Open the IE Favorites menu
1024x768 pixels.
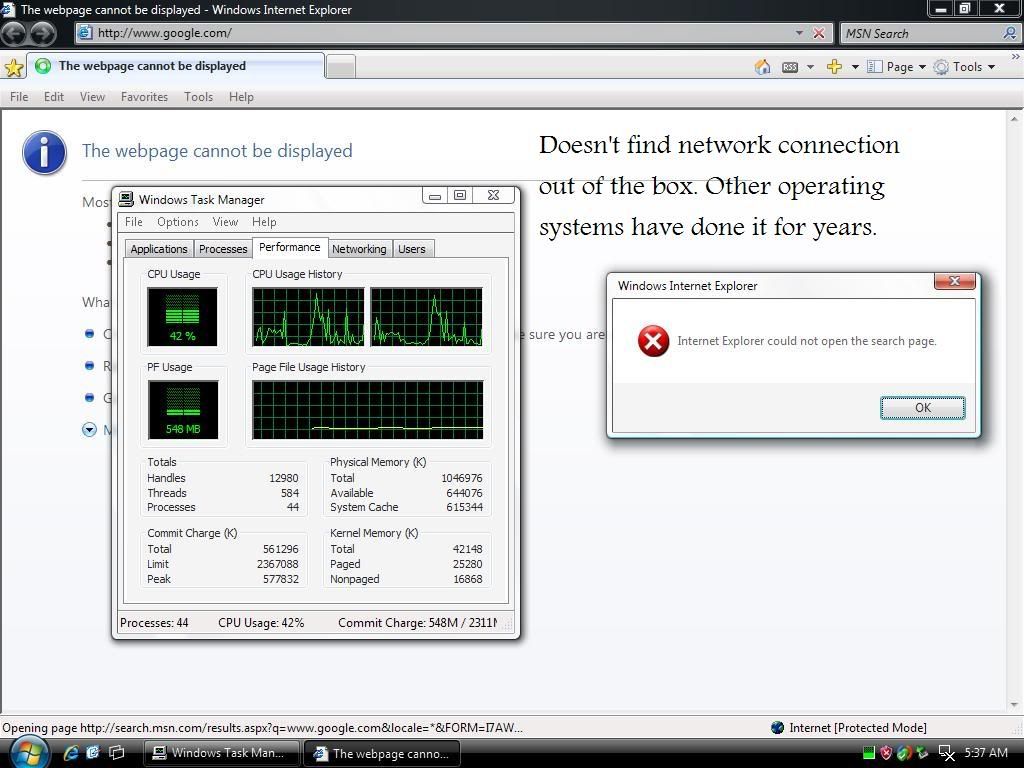click(144, 97)
